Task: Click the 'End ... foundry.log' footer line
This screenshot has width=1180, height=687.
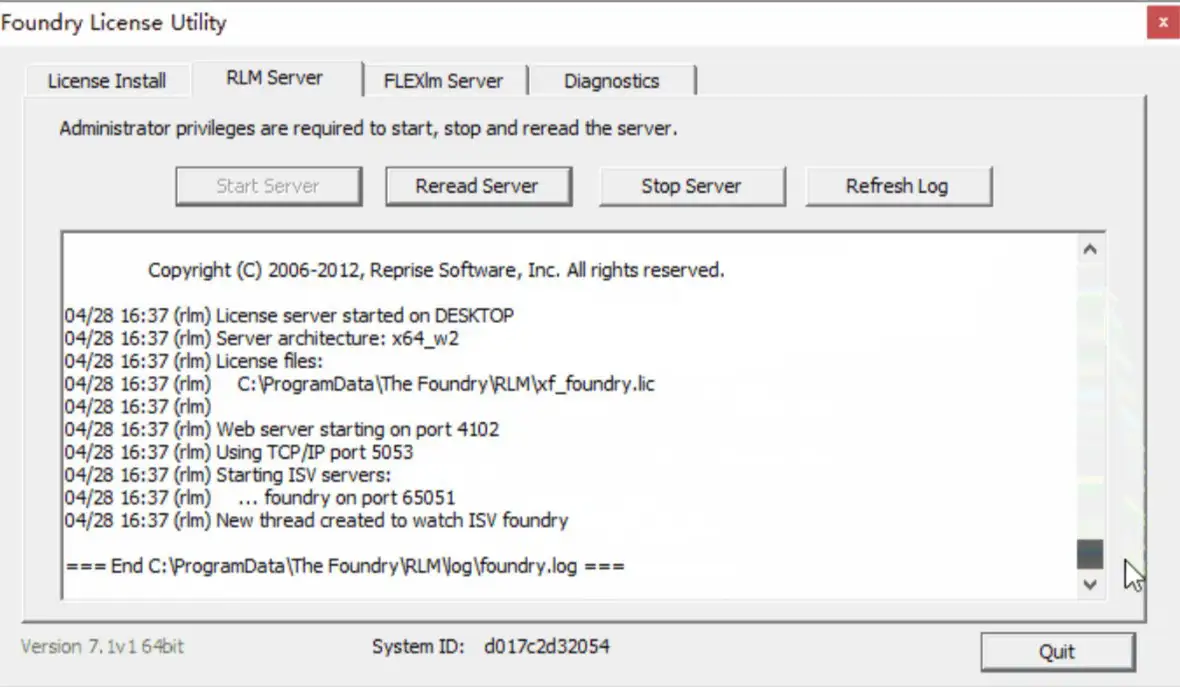Action: pyautogui.click(x=345, y=566)
